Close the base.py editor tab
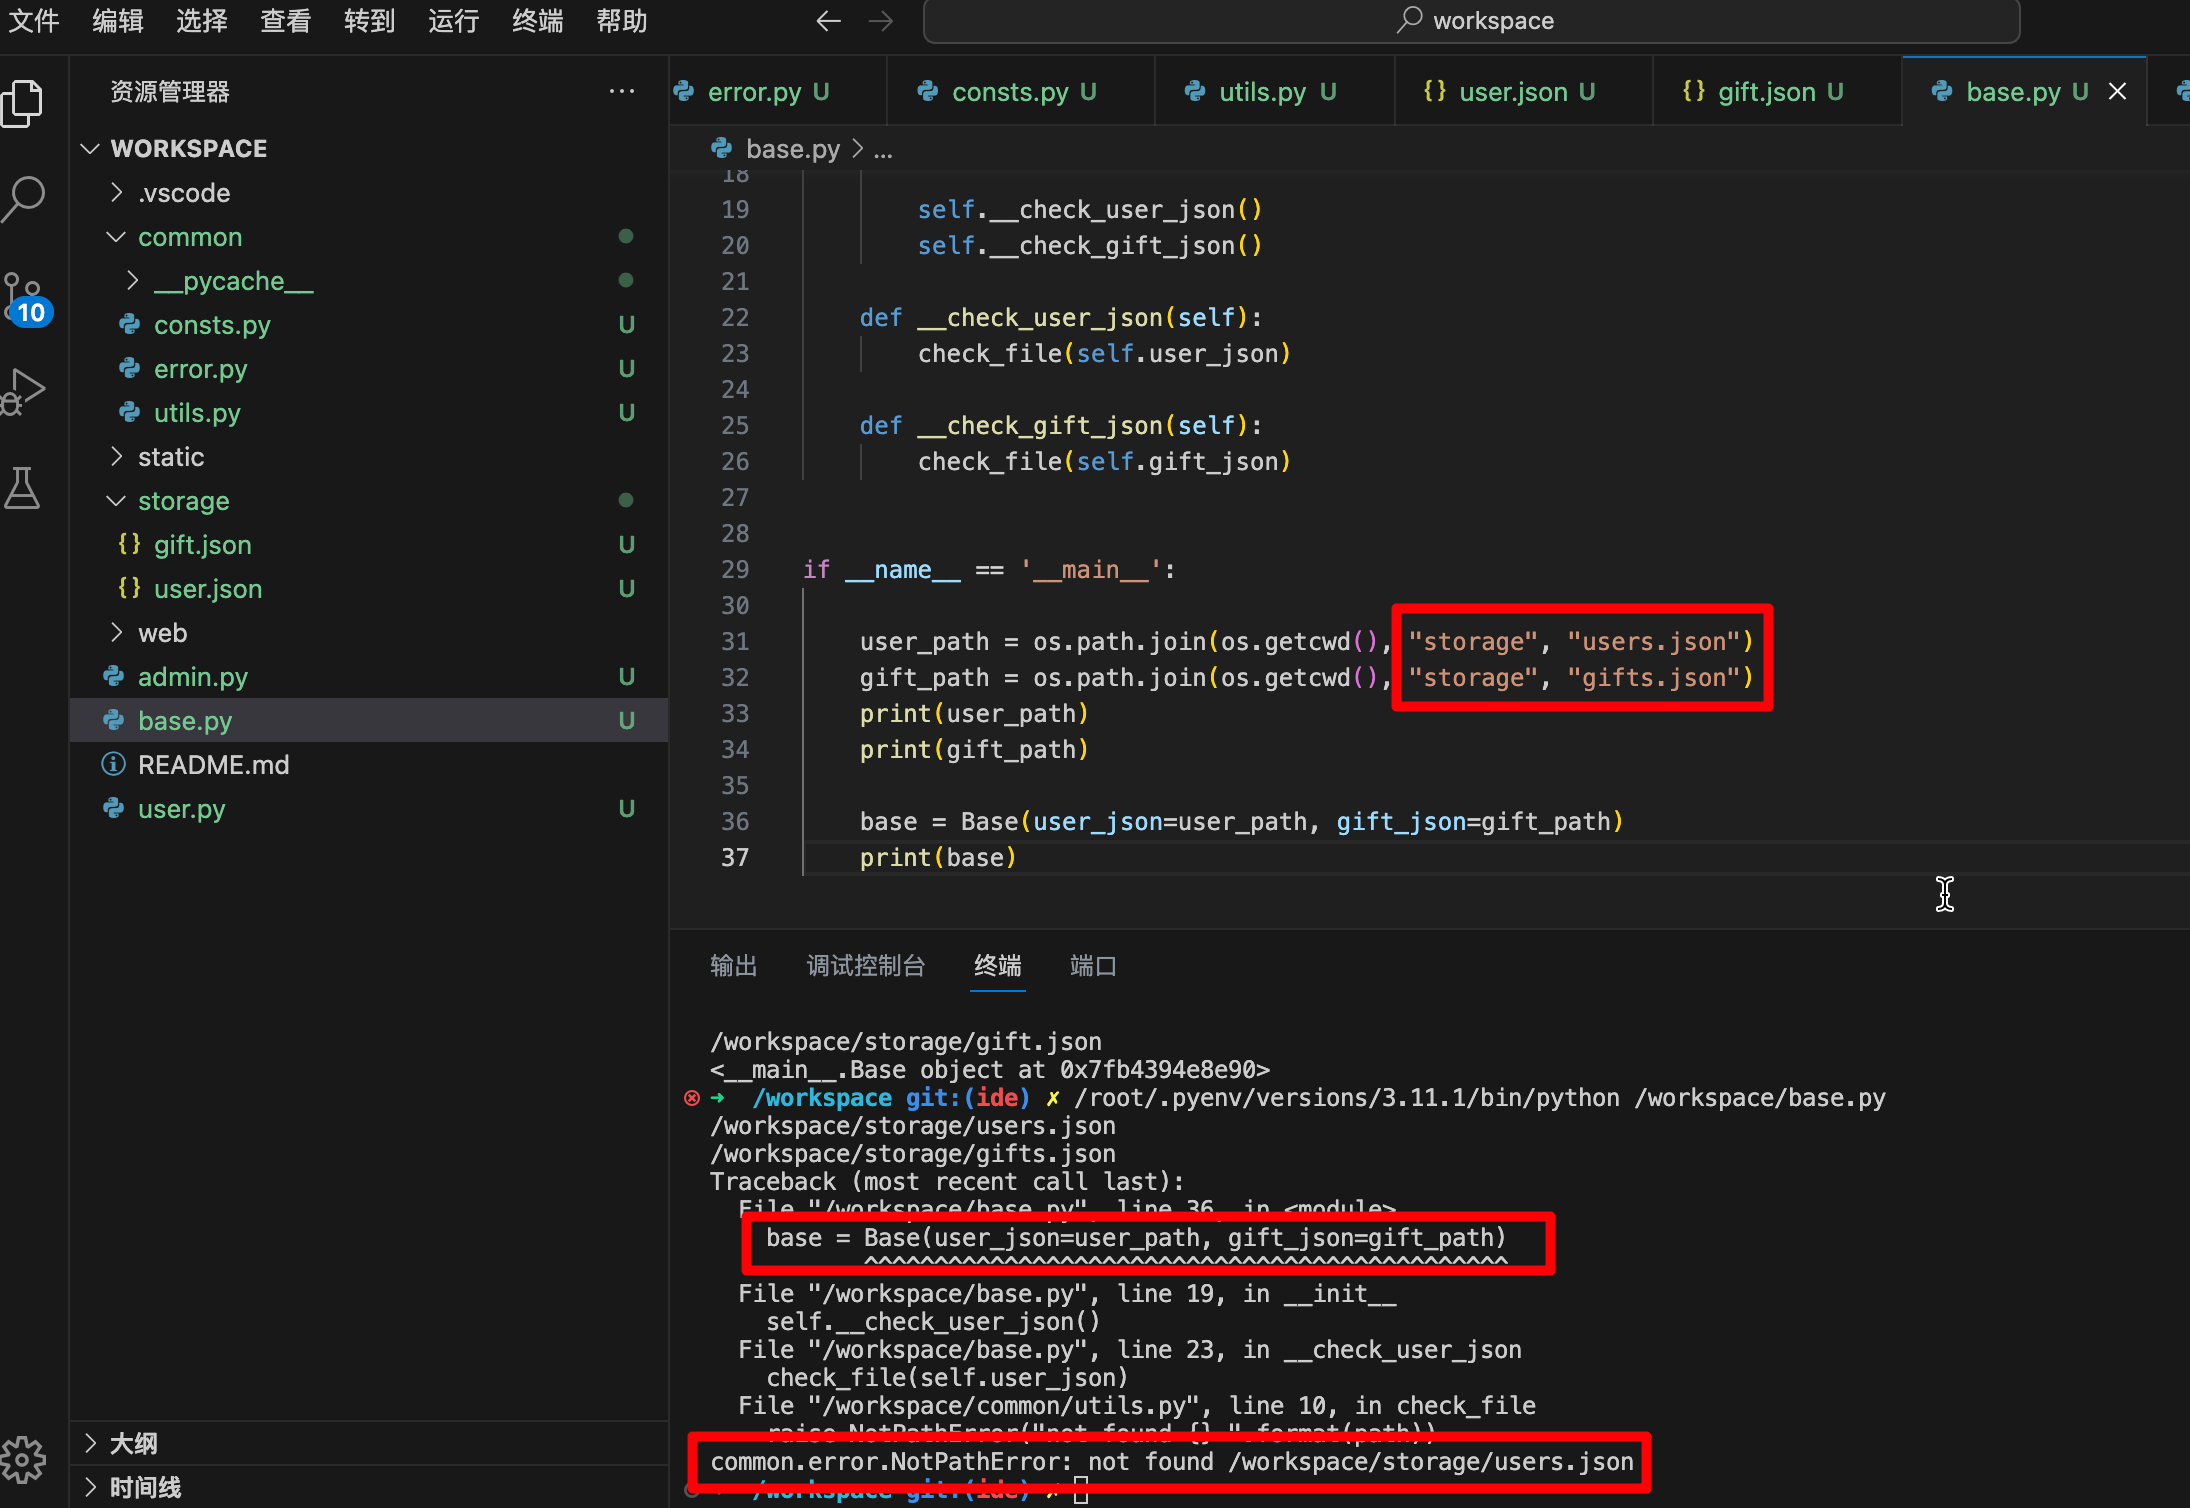The height and width of the screenshot is (1508, 2190). (x=2117, y=91)
